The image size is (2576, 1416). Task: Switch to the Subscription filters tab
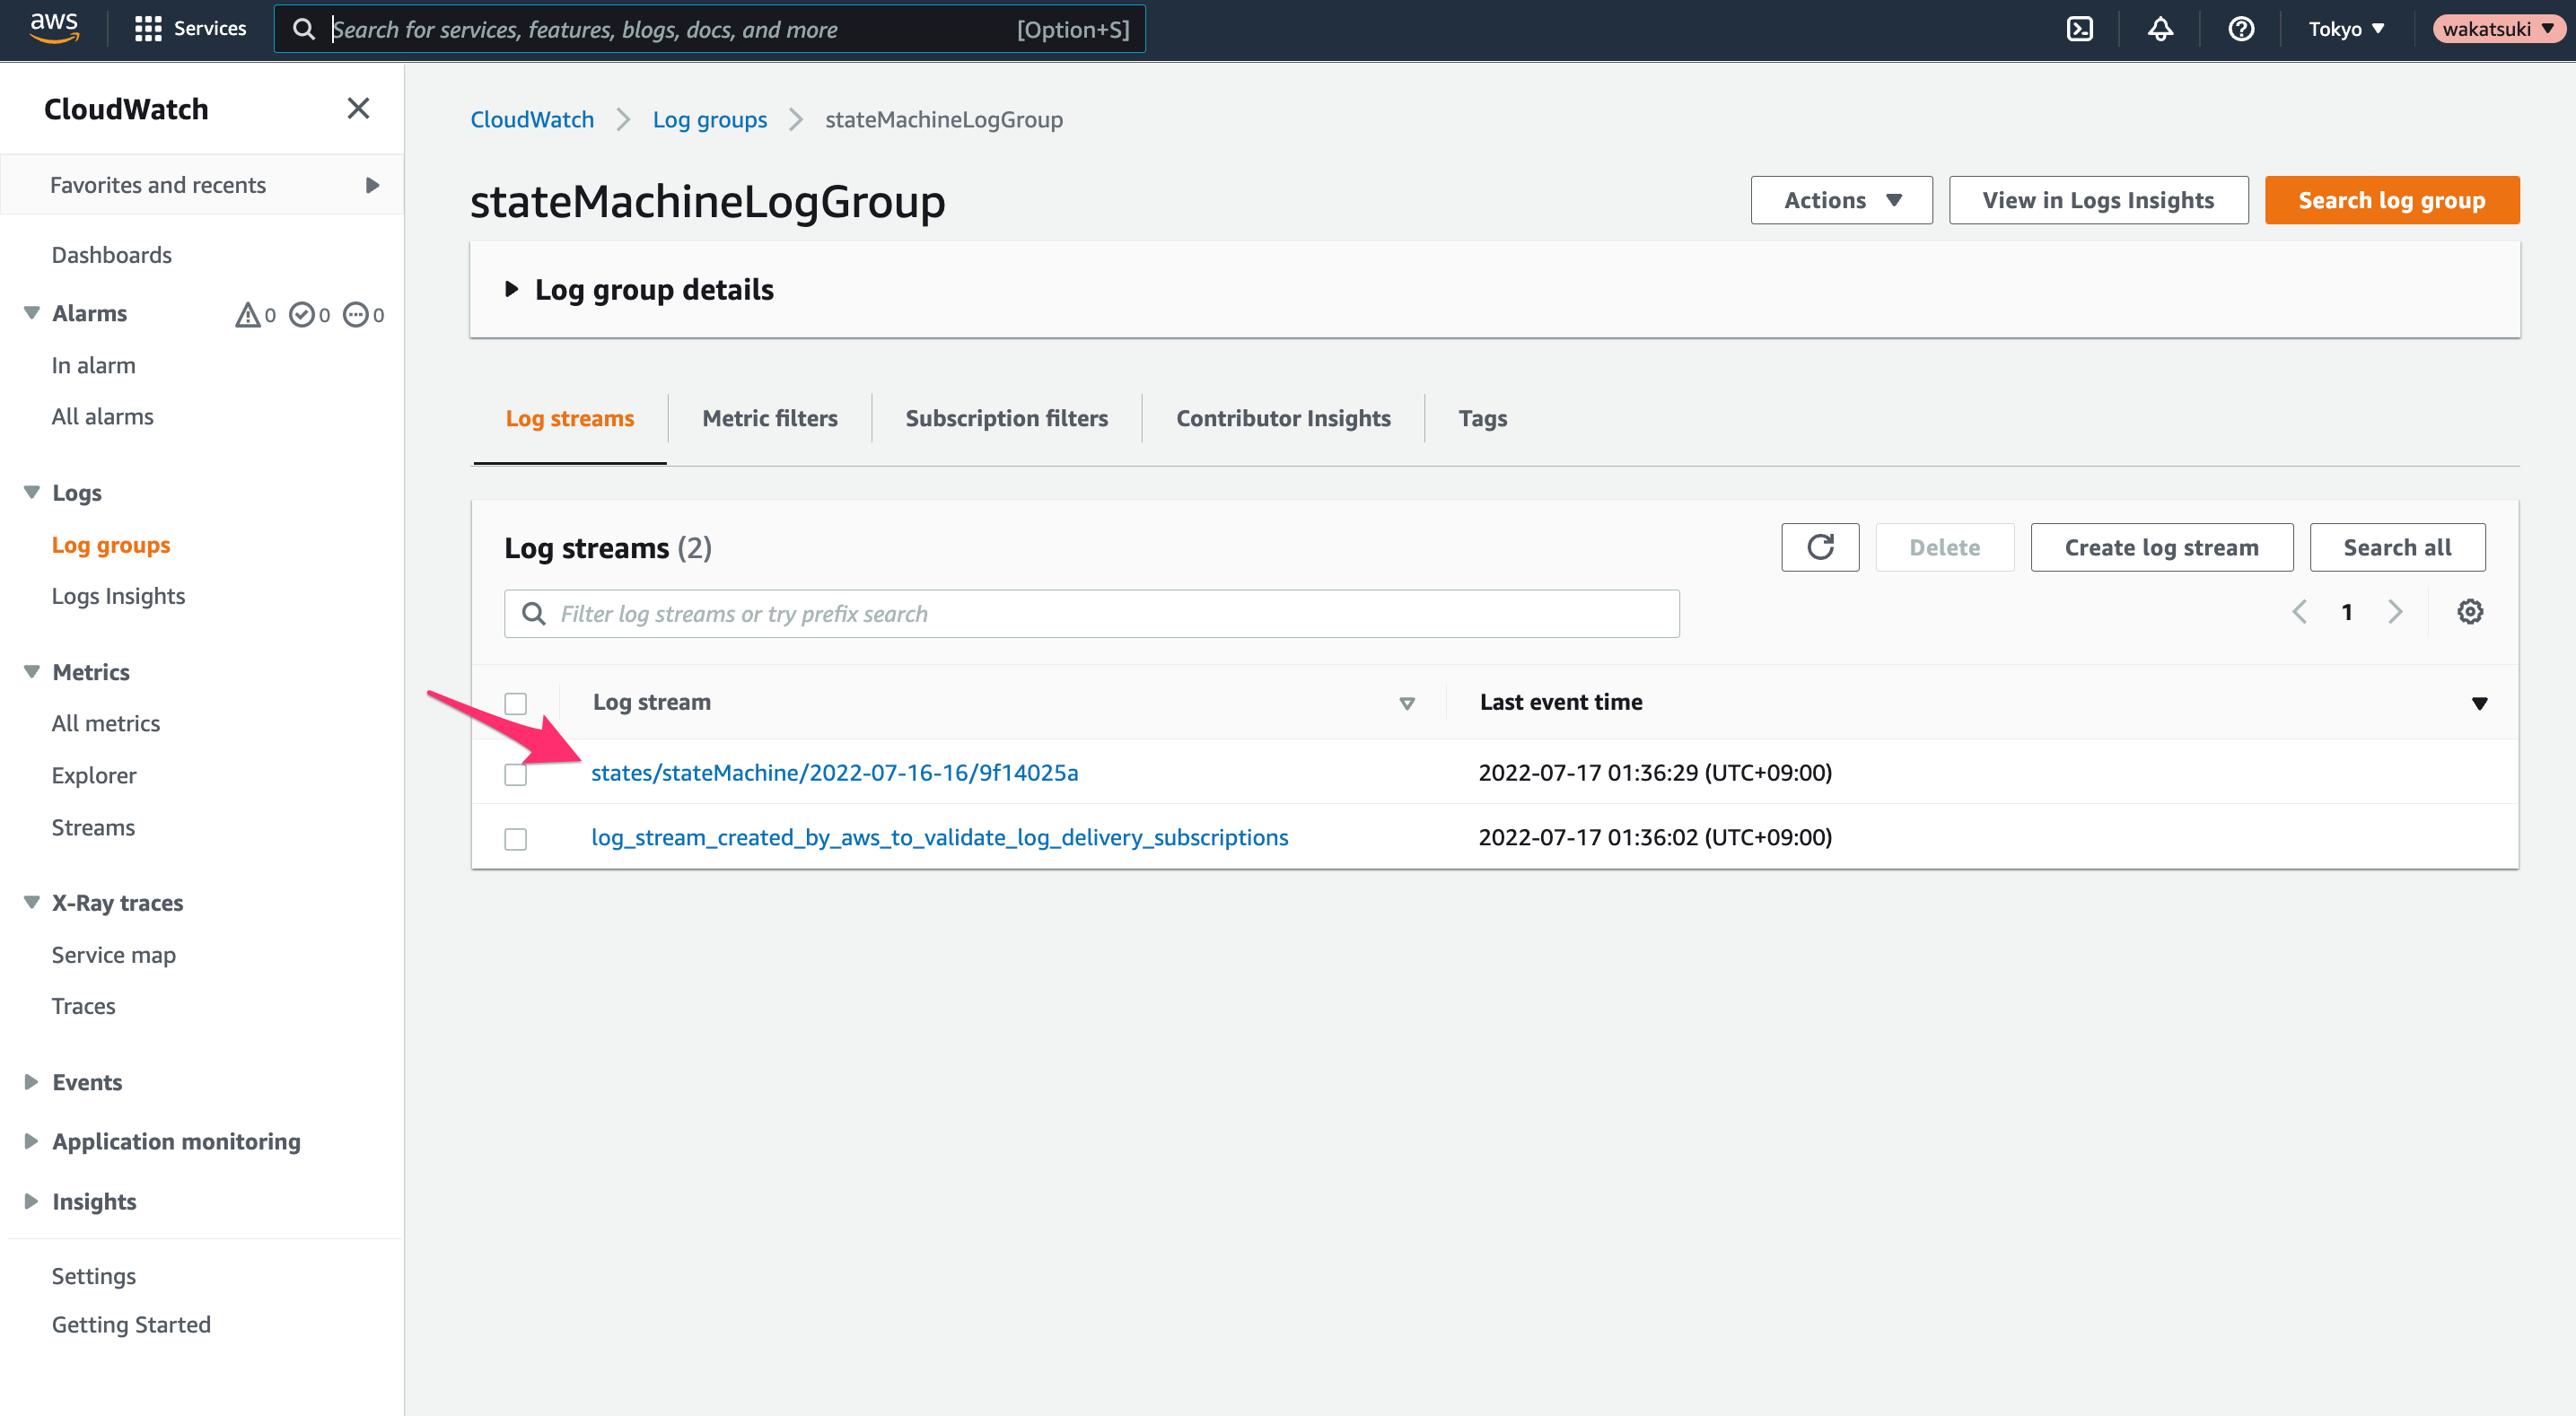click(1007, 418)
